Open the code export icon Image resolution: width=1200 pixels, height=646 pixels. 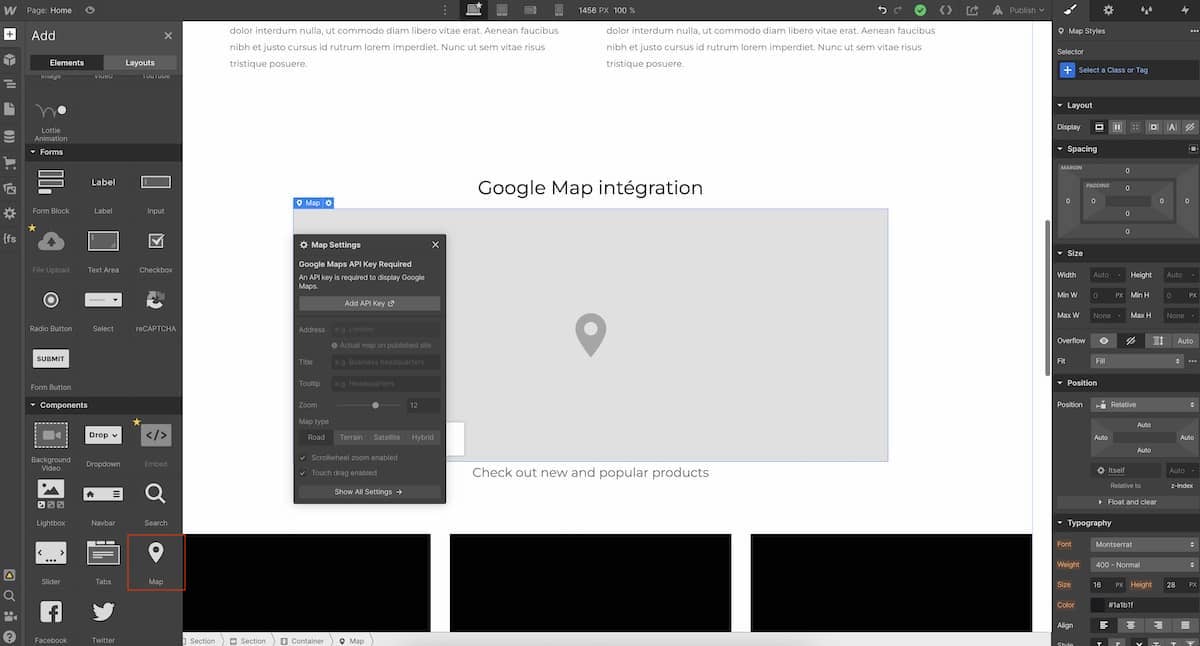[946, 10]
